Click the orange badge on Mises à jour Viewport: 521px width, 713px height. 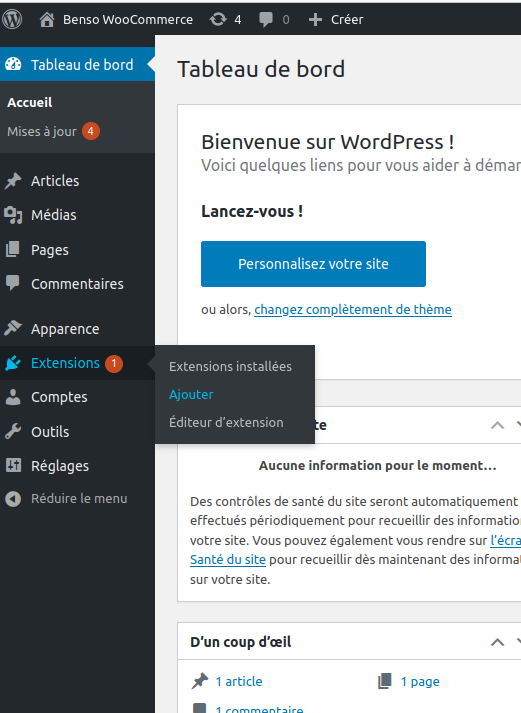(x=91, y=131)
